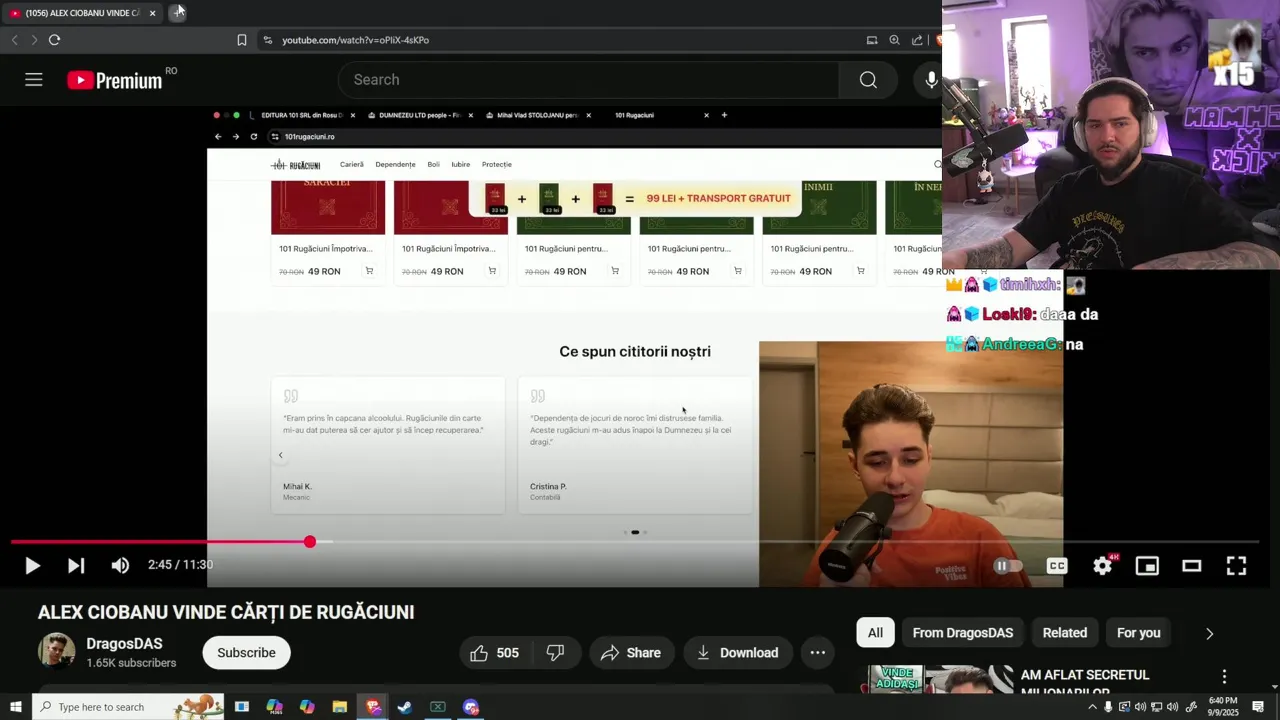This screenshot has height=720, width=1280.
Task: Select the ALEX CIOBANU VINDE browser tab
Action: pyautogui.click(x=83, y=13)
